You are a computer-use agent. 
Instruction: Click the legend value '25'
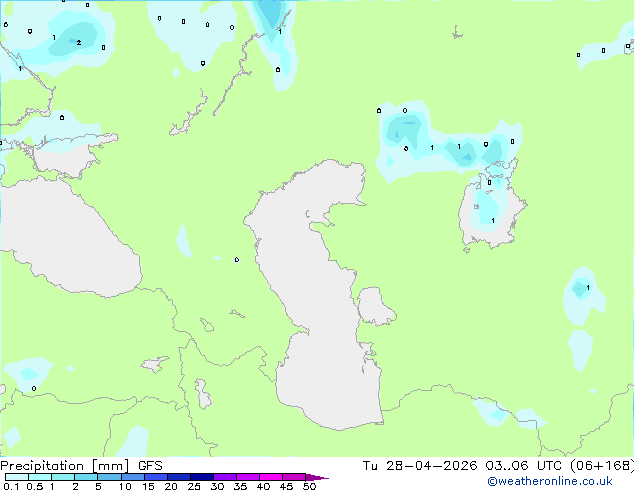194,486
